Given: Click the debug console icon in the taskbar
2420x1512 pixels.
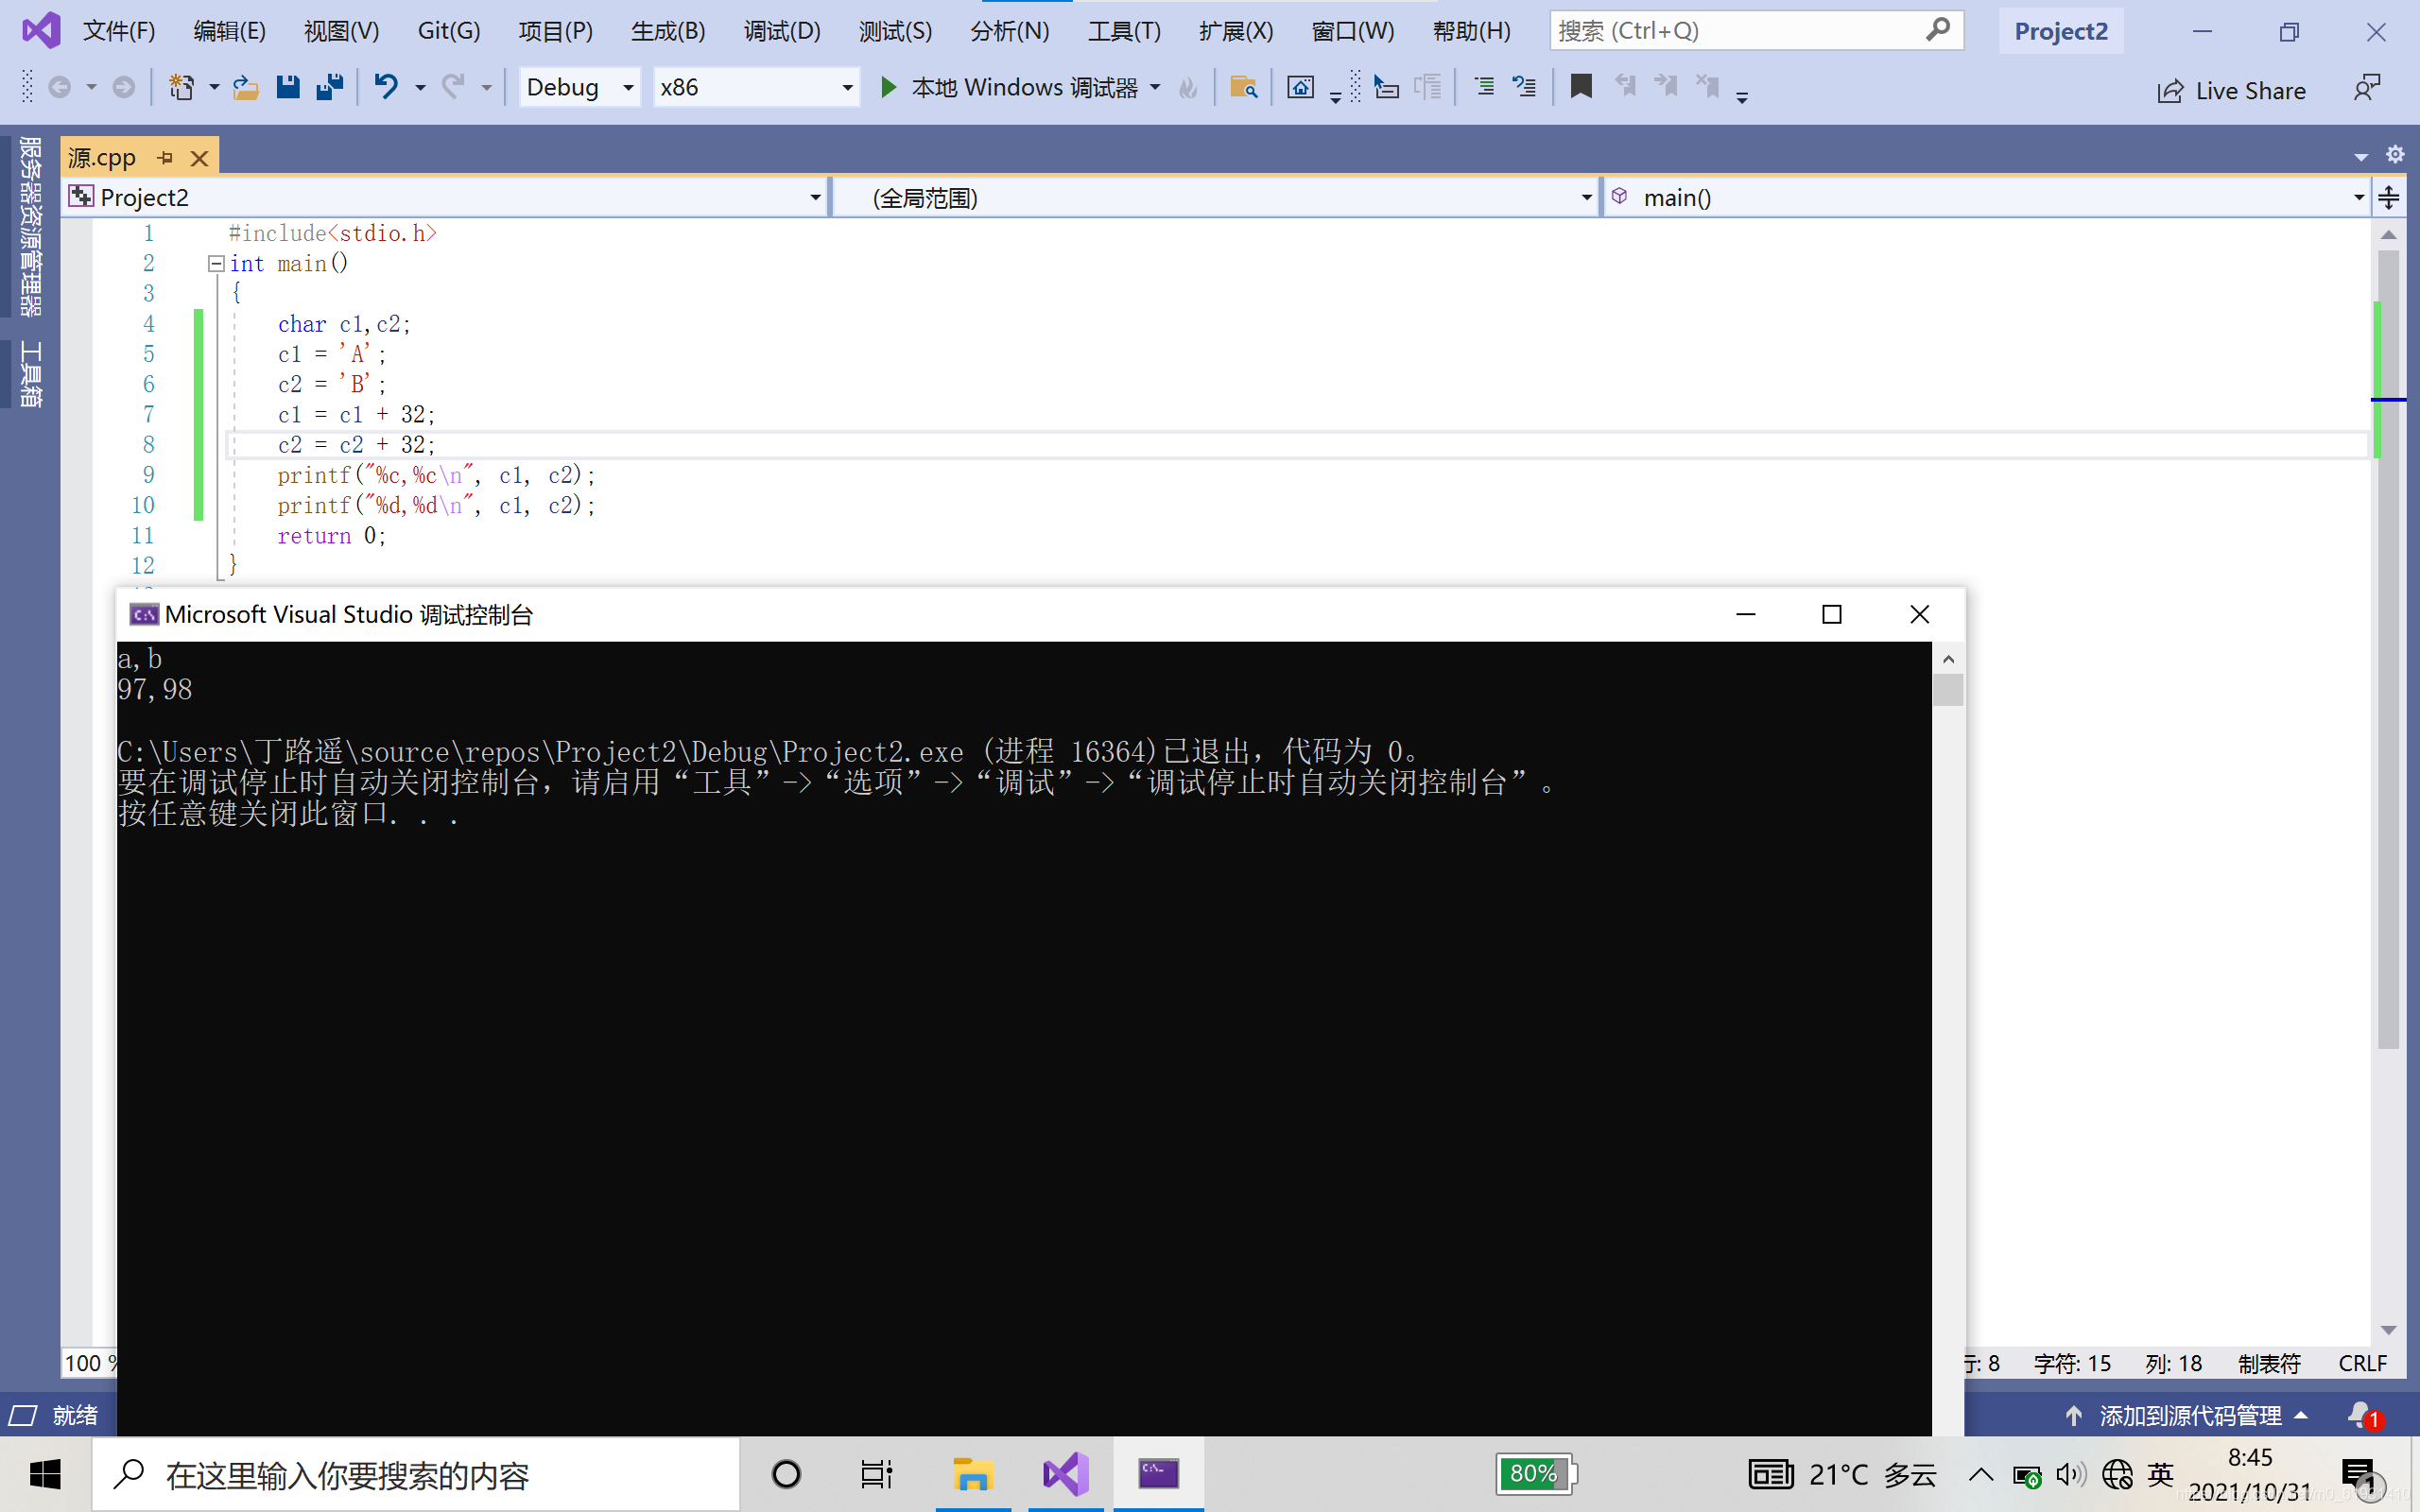Looking at the screenshot, I should click(x=1158, y=1474).
